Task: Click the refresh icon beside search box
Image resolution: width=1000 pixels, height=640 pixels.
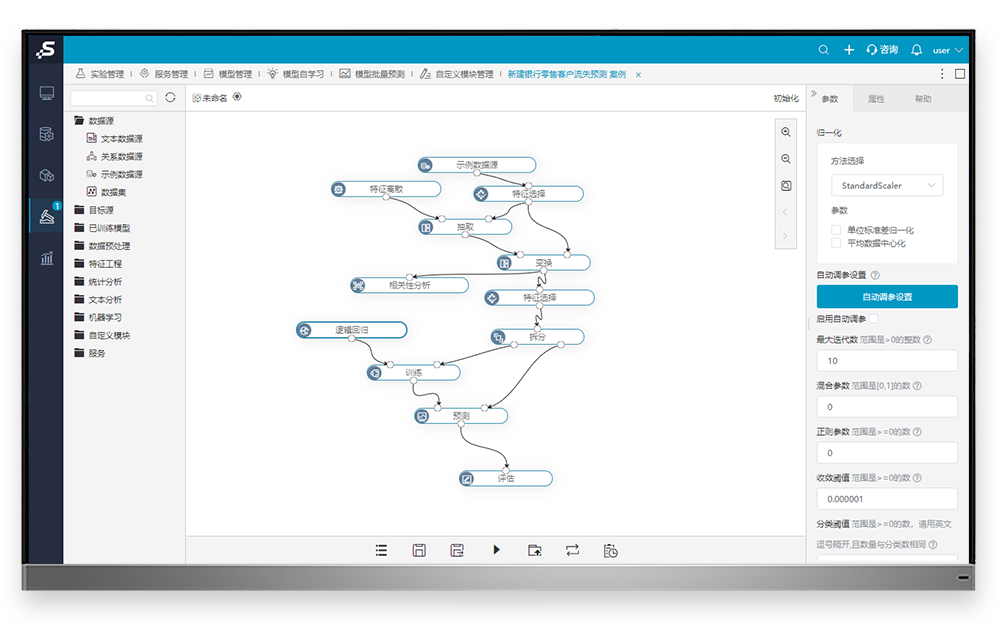Action: click(170, 98)
